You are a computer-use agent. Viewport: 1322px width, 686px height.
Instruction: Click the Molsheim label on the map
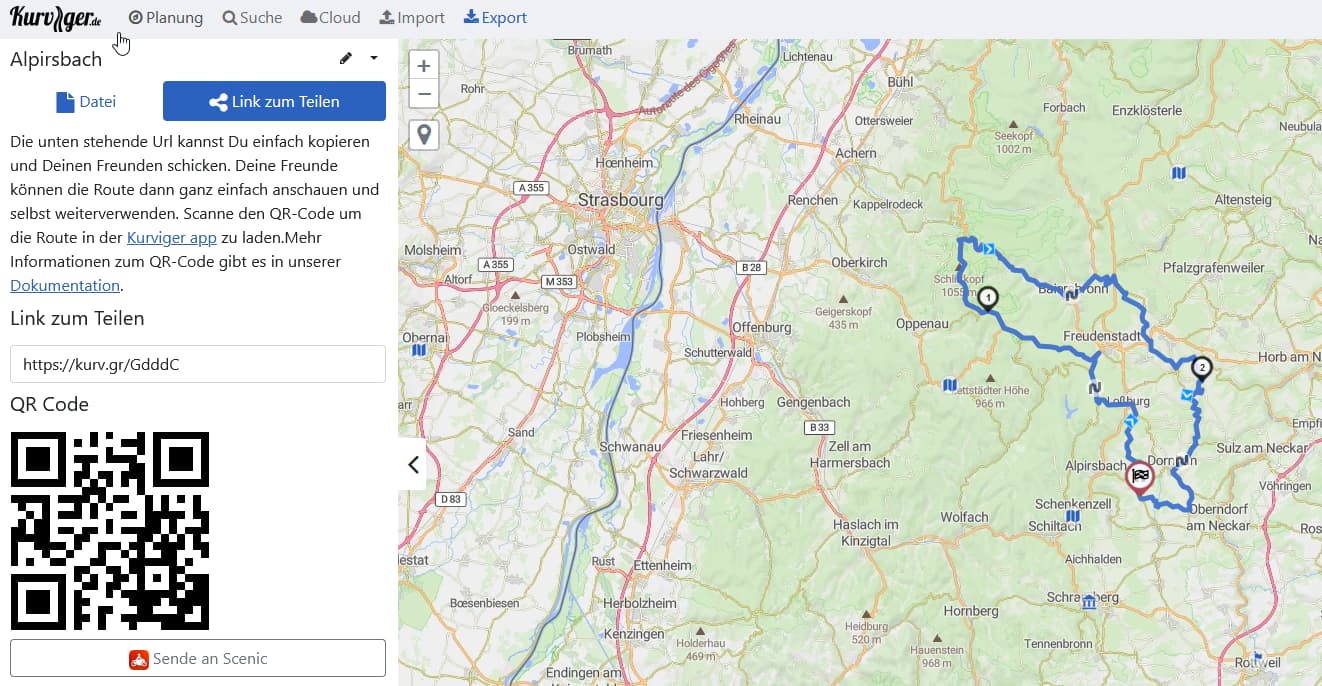tap(433, 249)
